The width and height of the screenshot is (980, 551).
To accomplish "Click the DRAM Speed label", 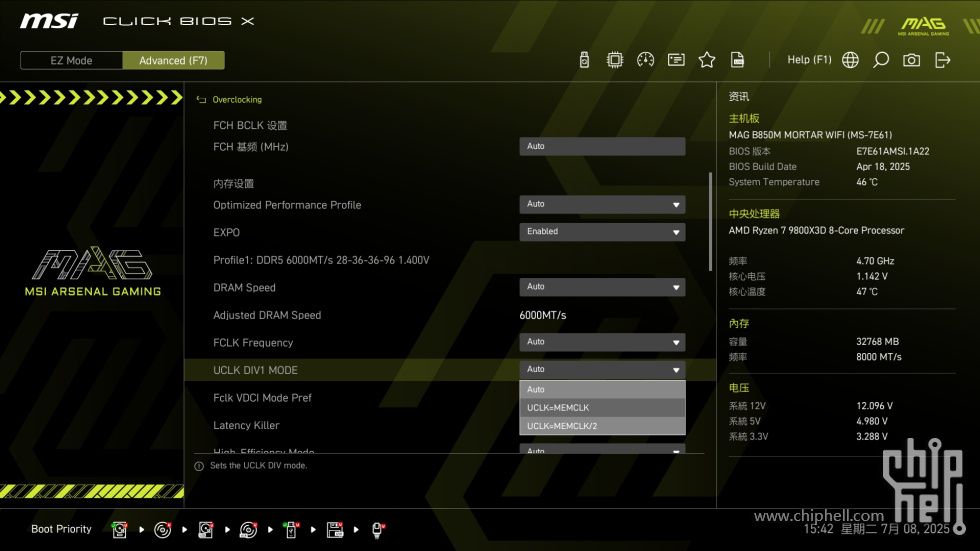I will [x=244, y=287].
